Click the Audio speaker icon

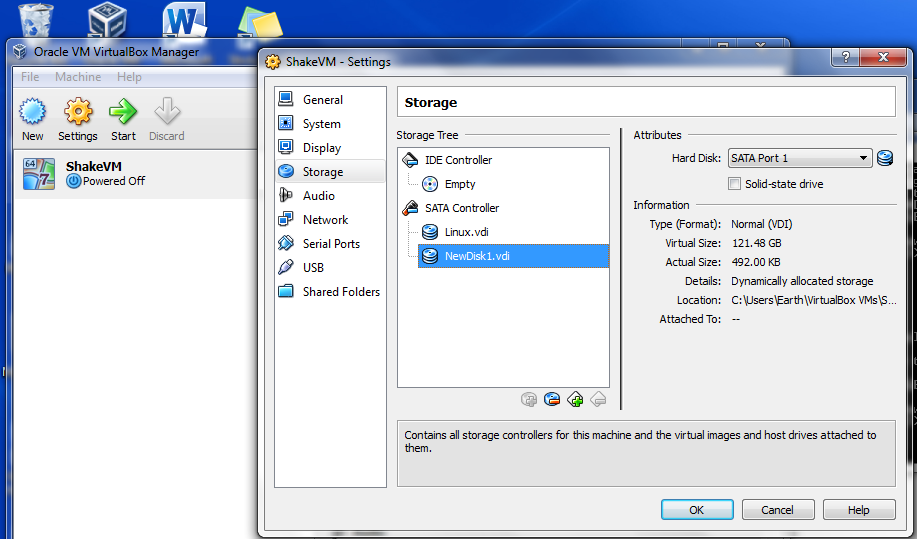click(x=285, y=195)
